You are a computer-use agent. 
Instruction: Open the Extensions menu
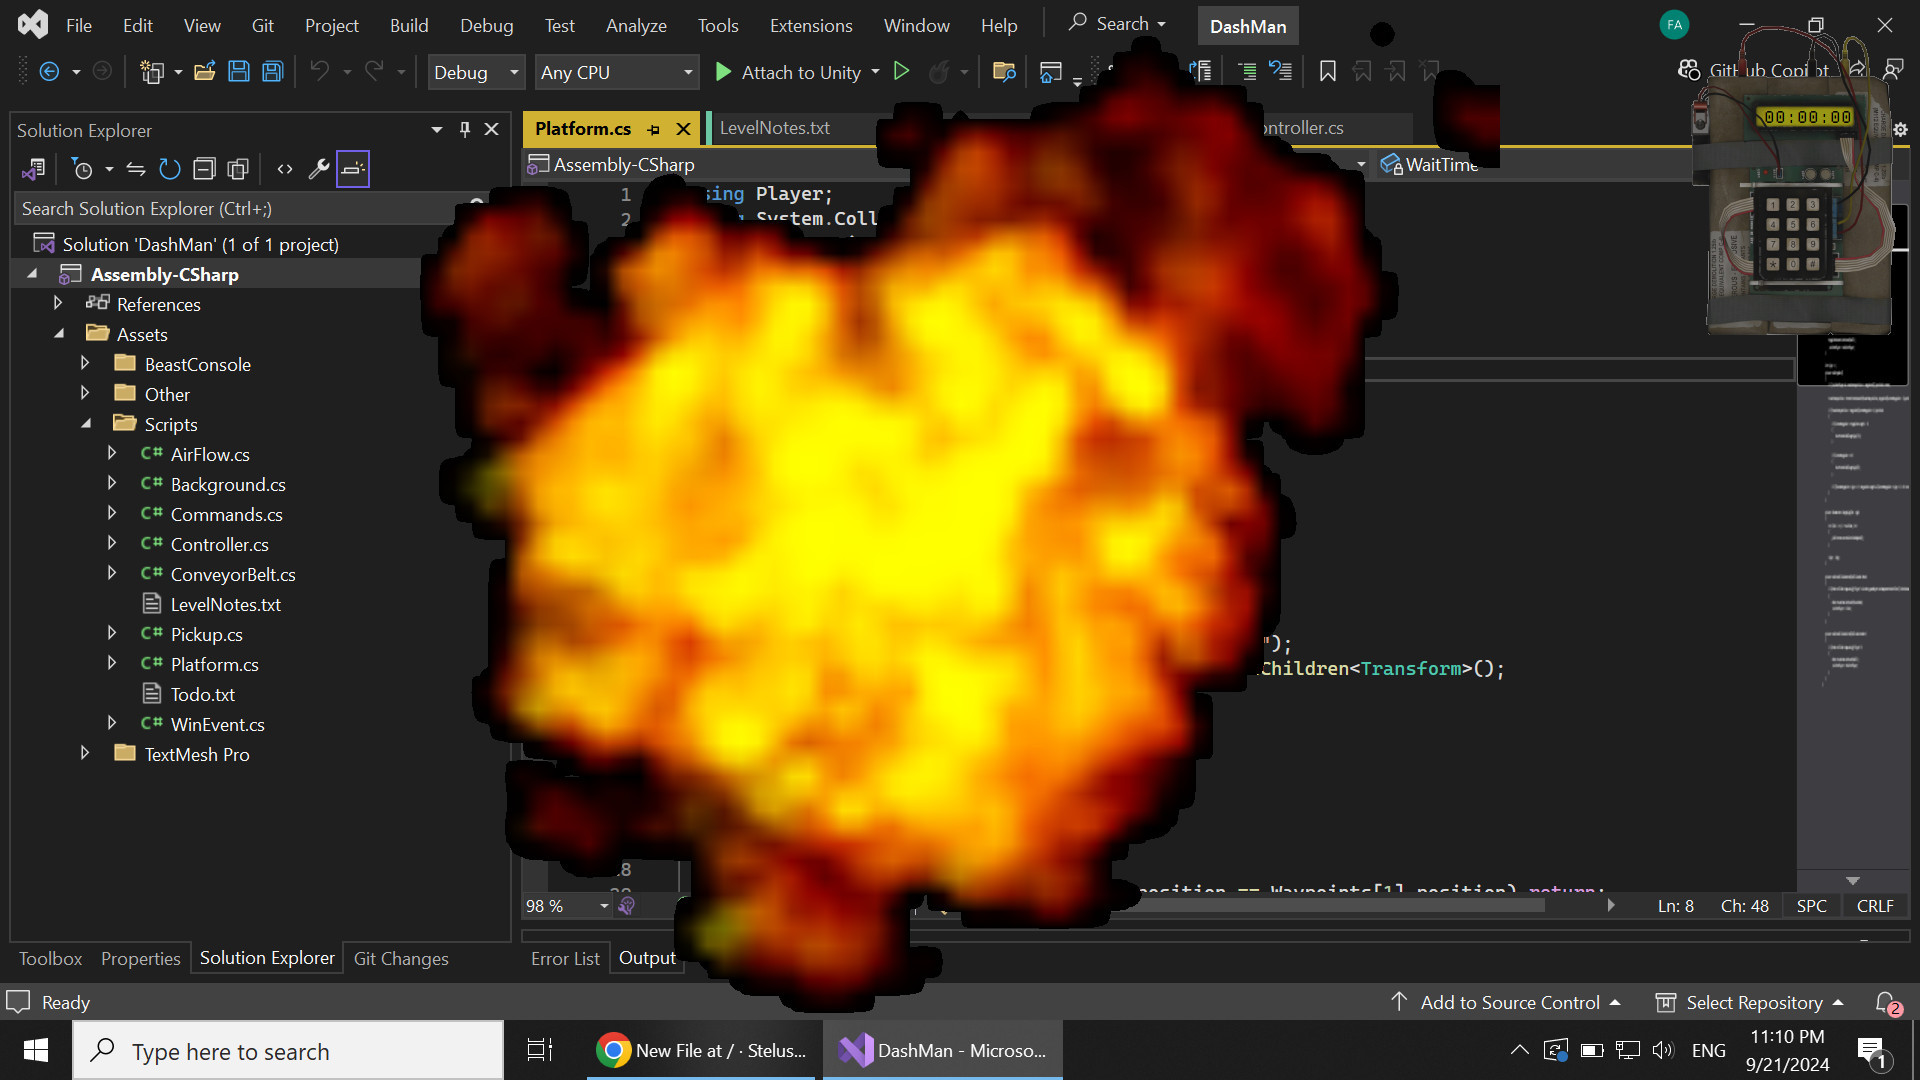(x=810, y=25)
